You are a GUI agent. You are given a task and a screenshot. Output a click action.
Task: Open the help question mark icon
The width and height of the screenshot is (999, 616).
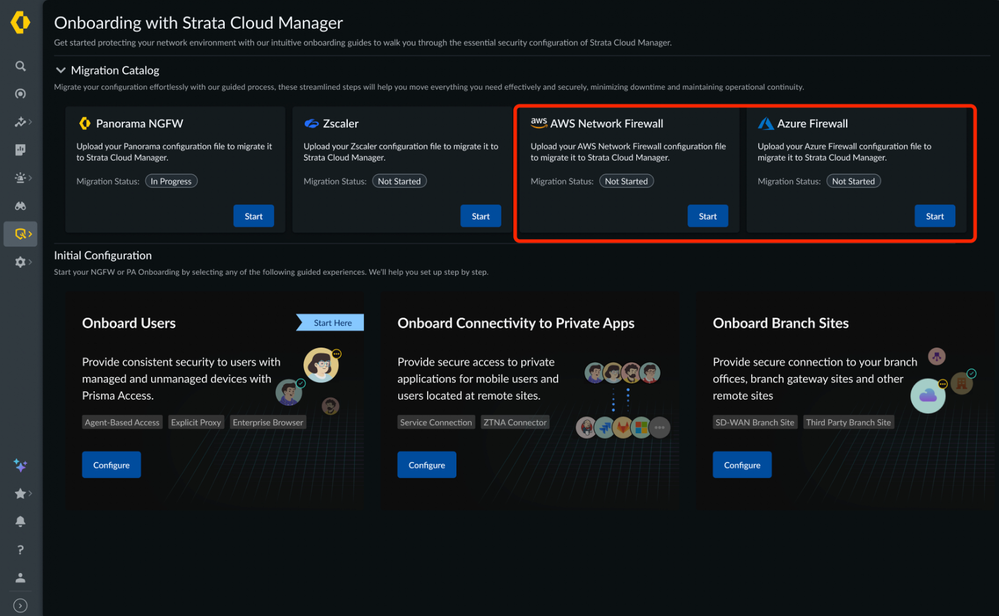(x=20, y=550)
